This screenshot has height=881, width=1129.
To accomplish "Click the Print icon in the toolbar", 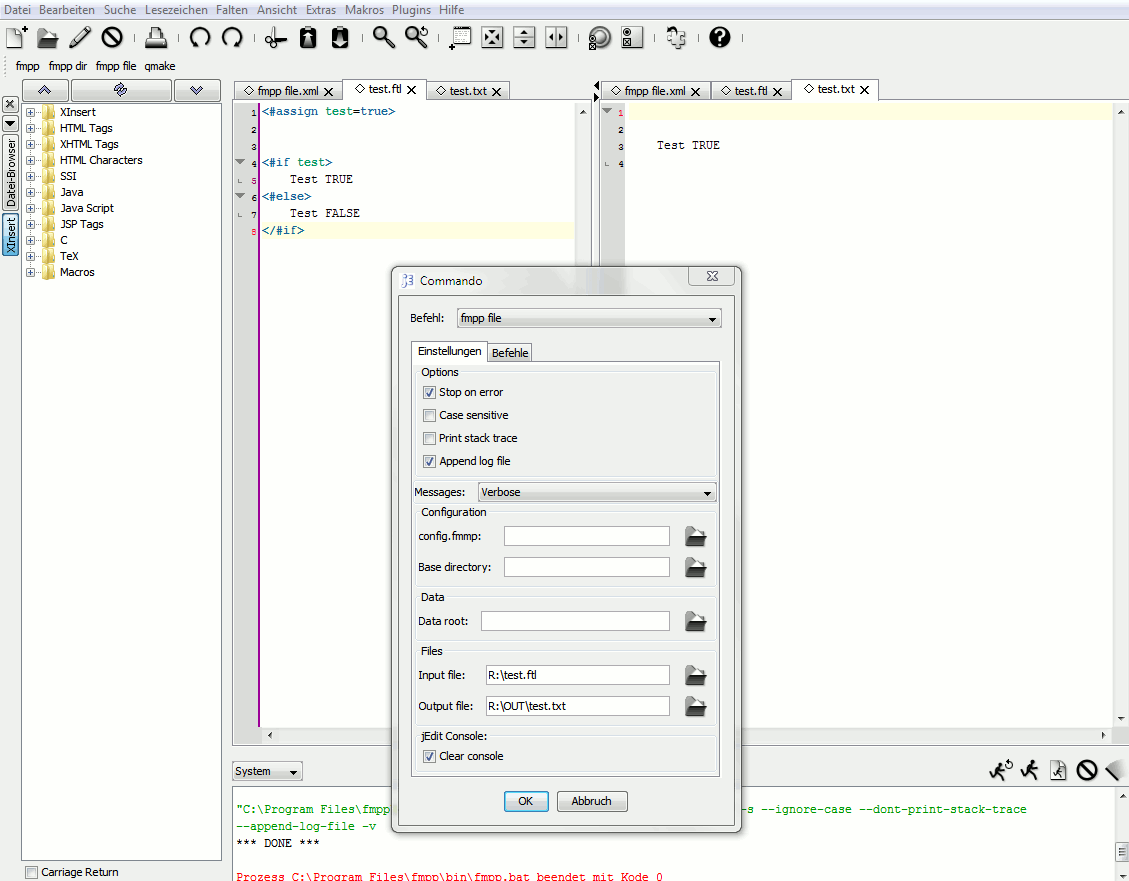I will point(155,38).
